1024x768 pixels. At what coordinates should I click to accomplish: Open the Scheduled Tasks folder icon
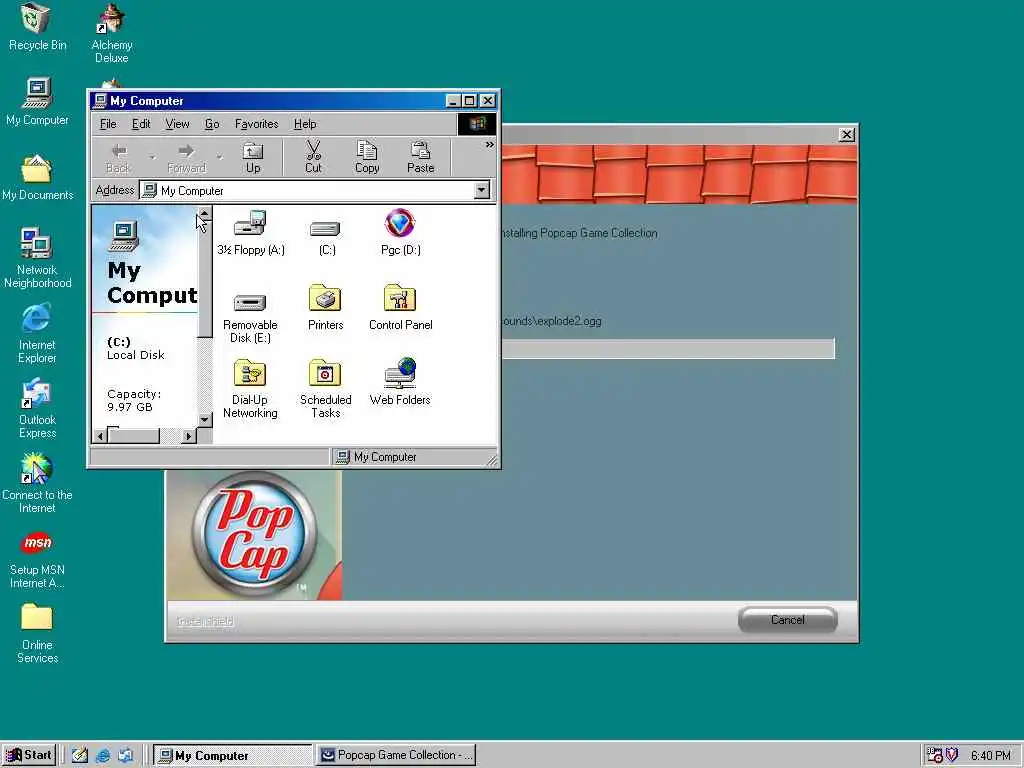pyautogui.click(x=325, y=389)
